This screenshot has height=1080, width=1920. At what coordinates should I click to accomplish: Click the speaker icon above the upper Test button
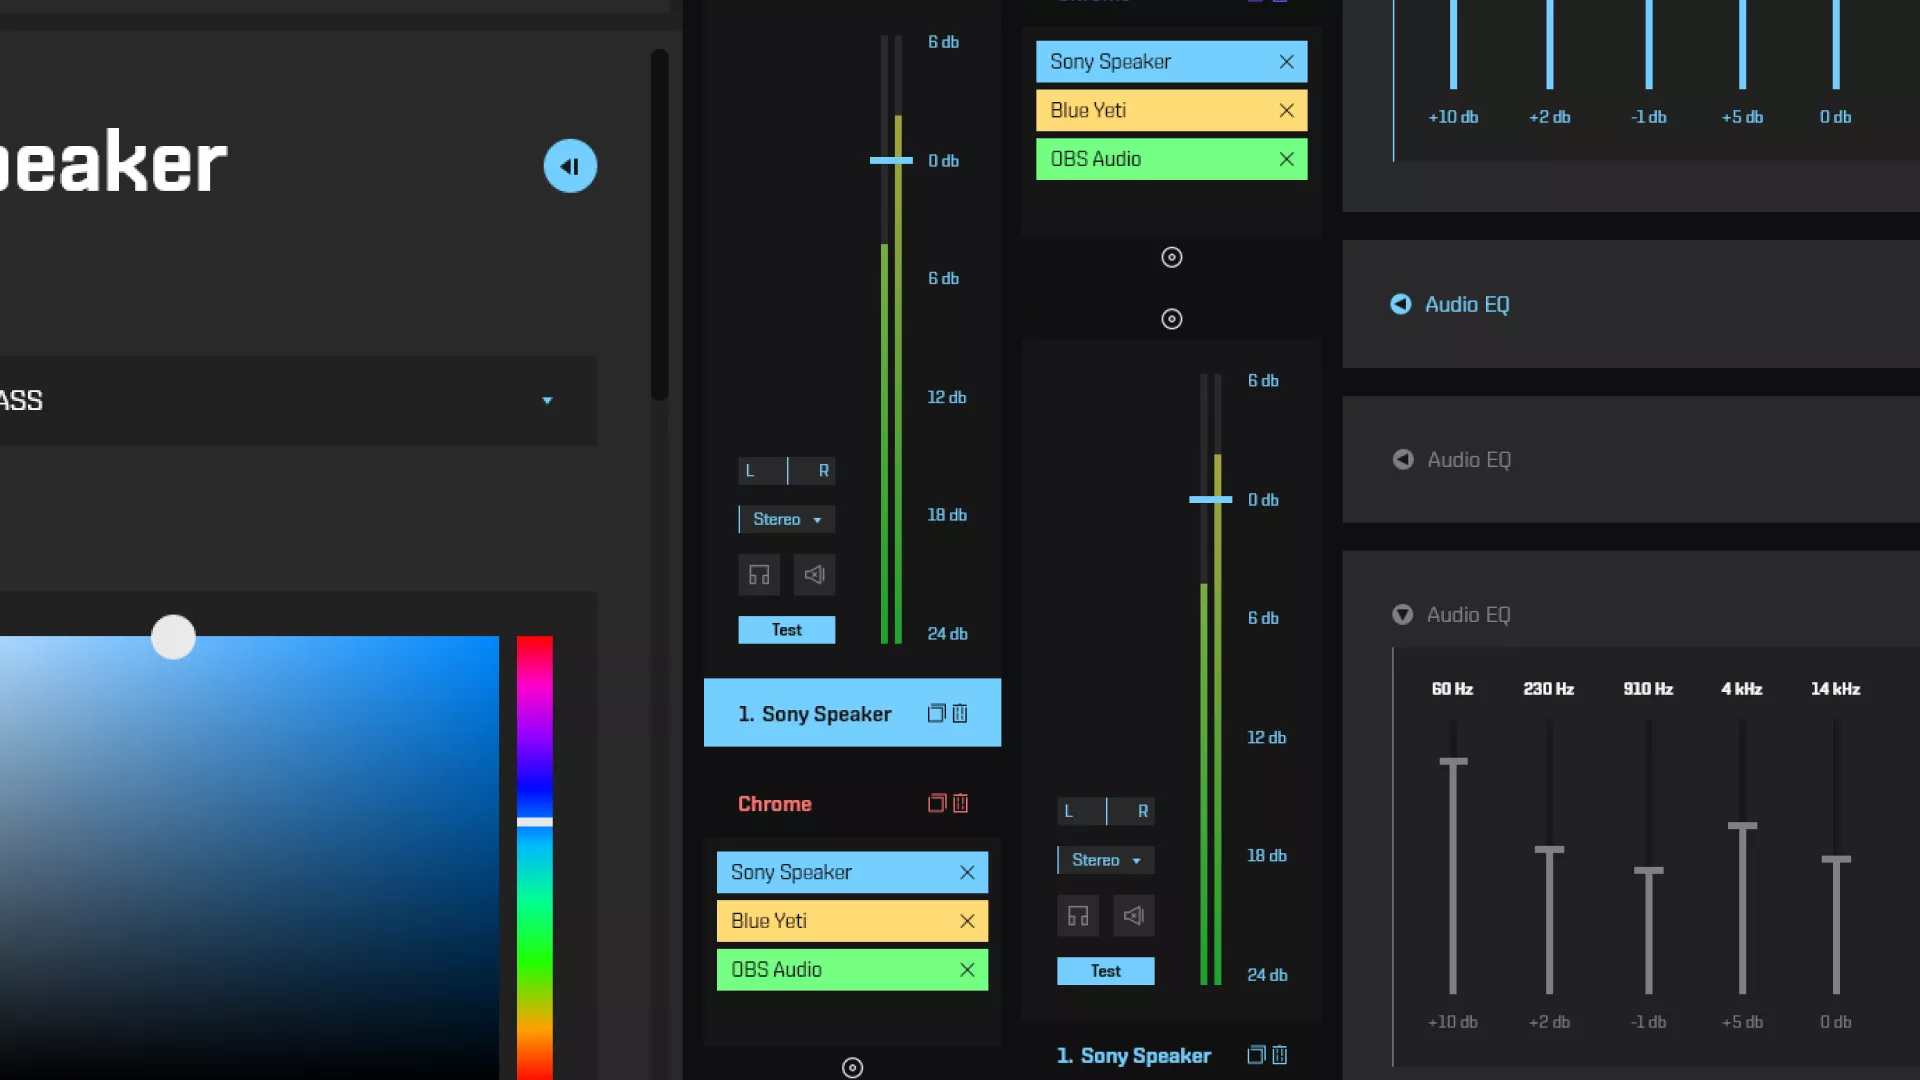tap(814, 575)
